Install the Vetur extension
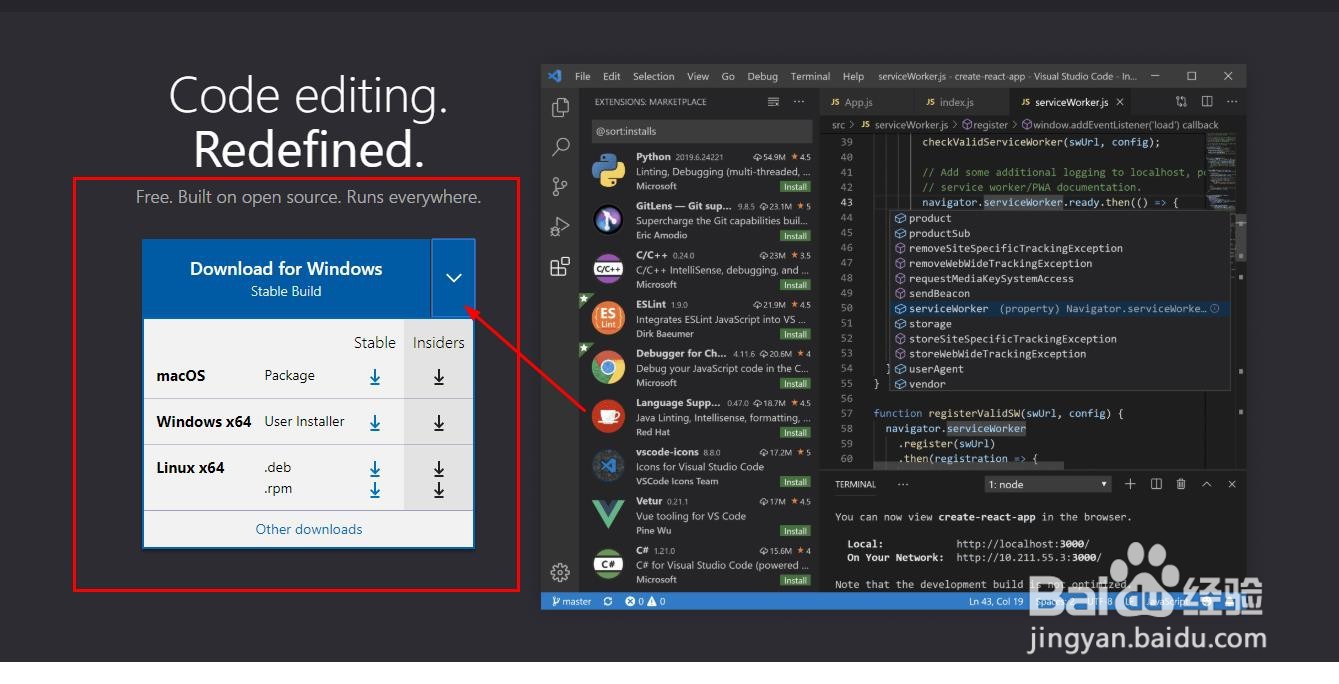 tap(795, 531)
